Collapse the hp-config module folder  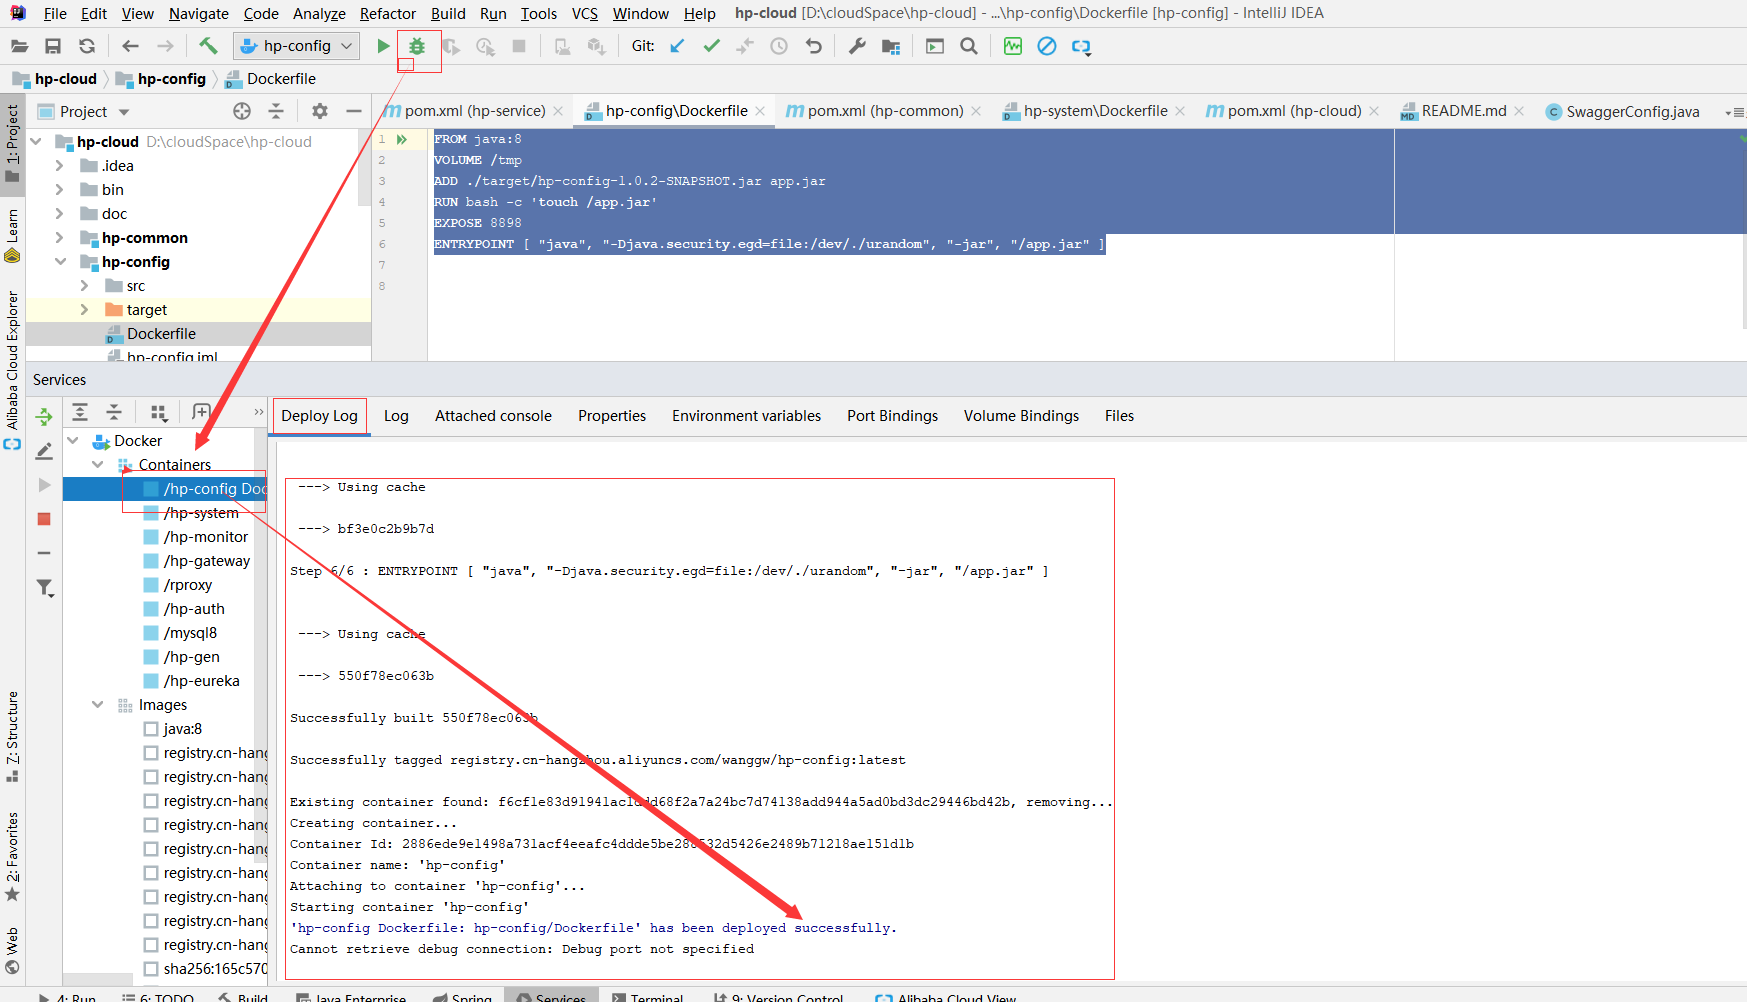[x=60, y=261]
